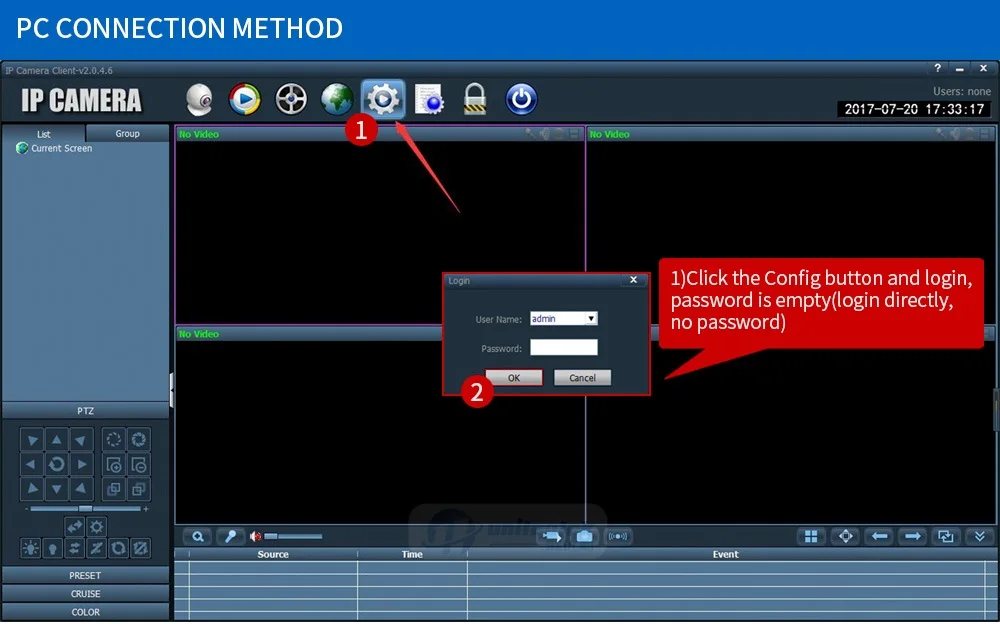1000x624 pixels.
Task: Click the webcam live view icon
Action: tap(199, 100)
